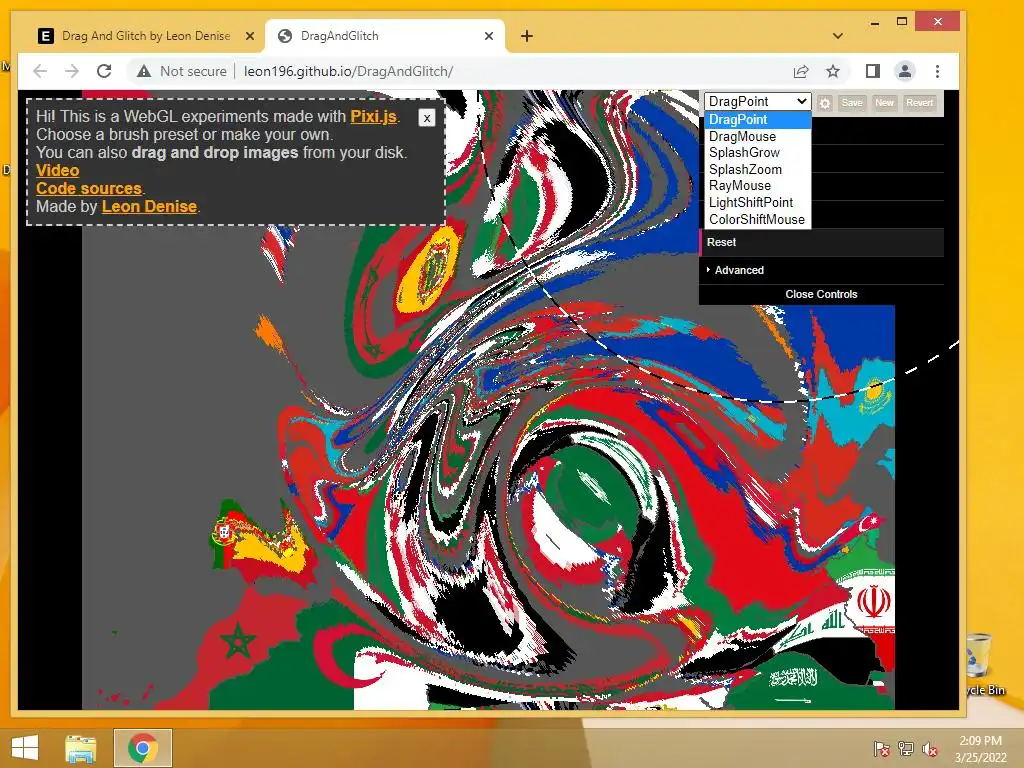Choose SplashZoom preset
1024x768 pixels.
pos(757,170)
